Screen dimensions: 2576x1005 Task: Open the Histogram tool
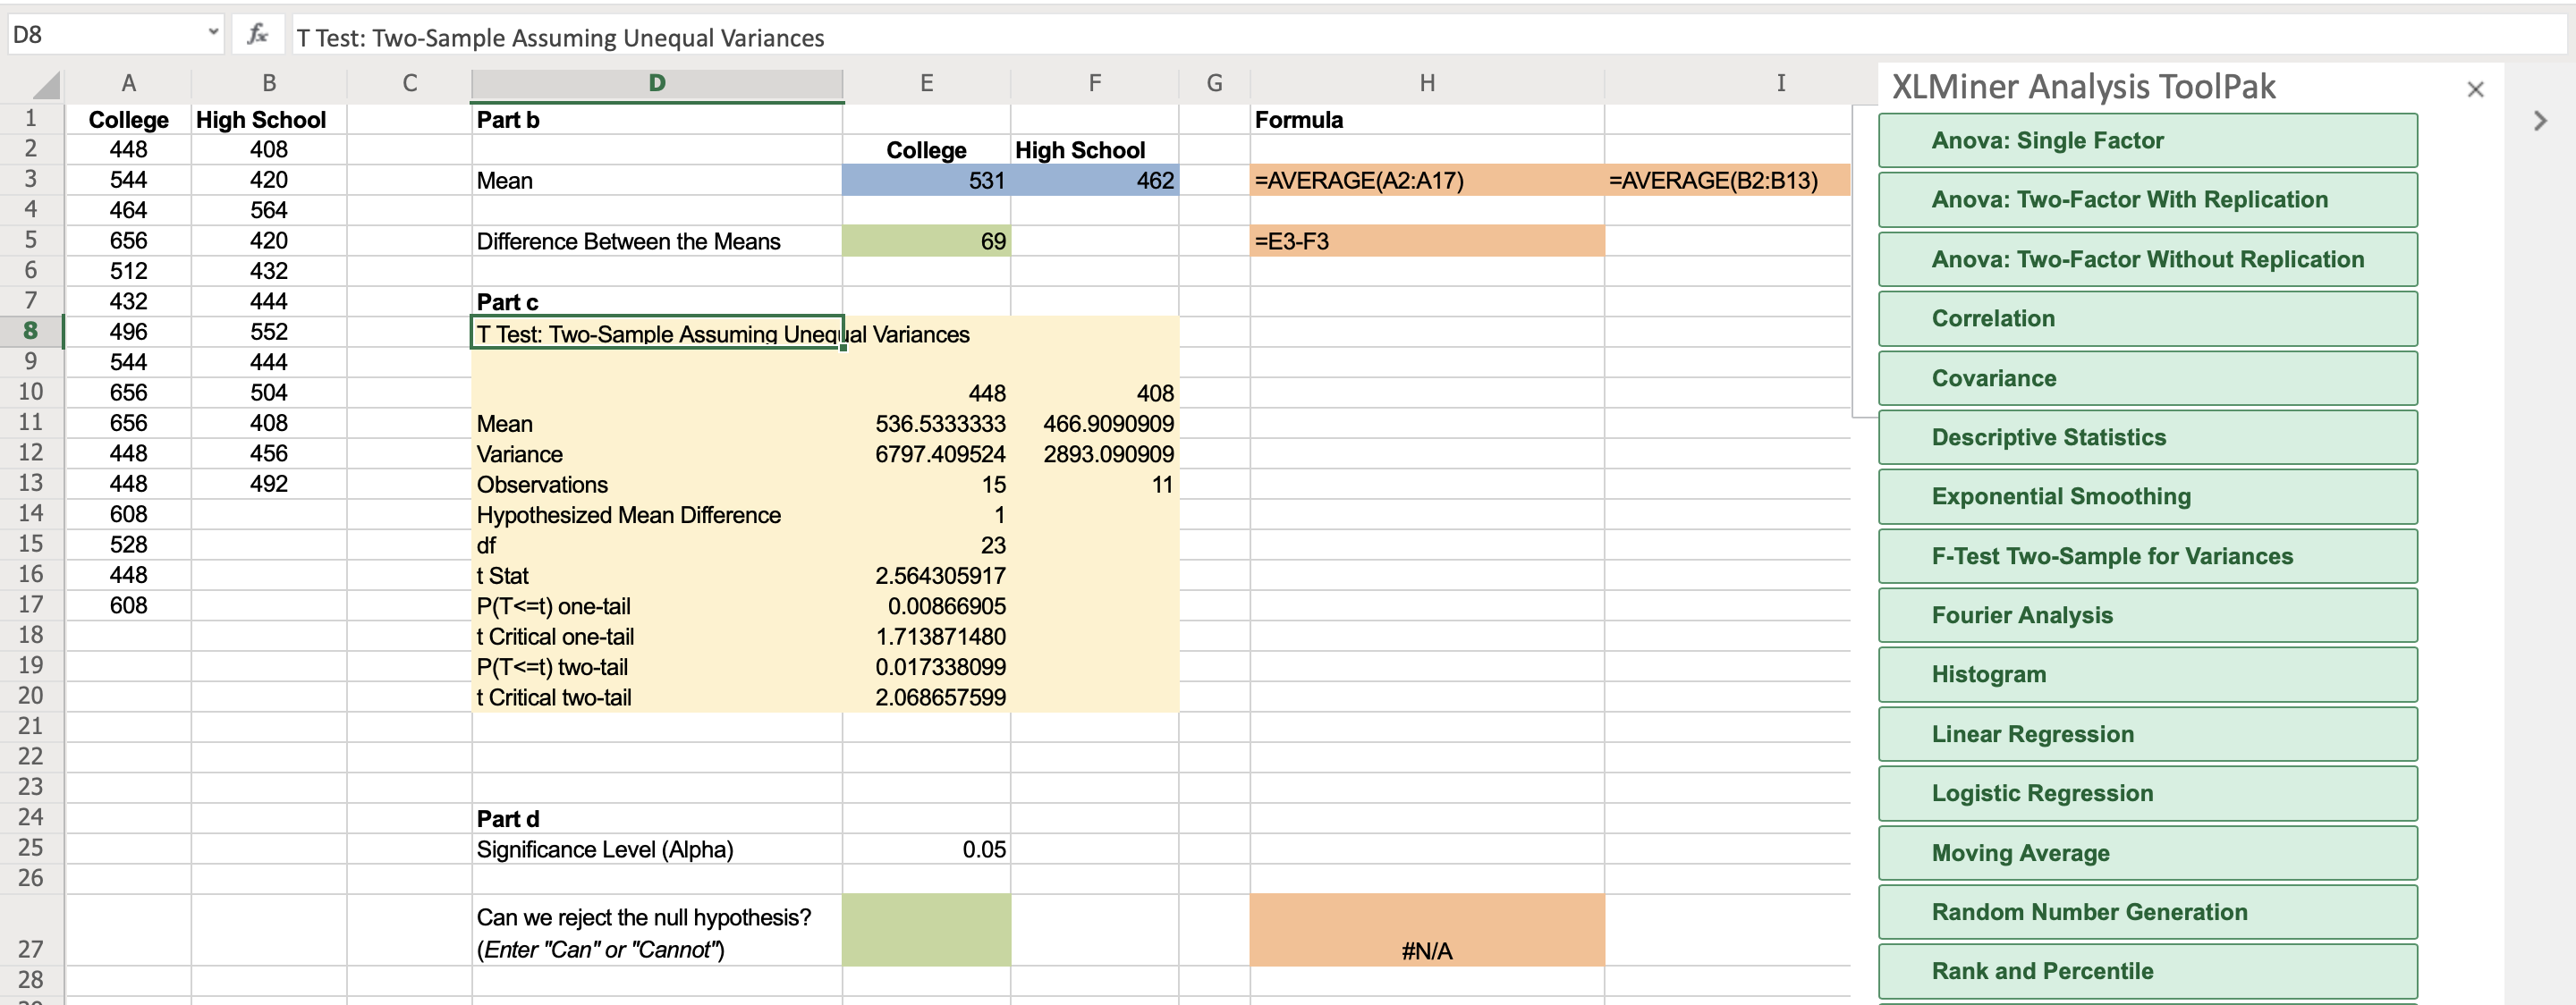[x=2147, y=675]
